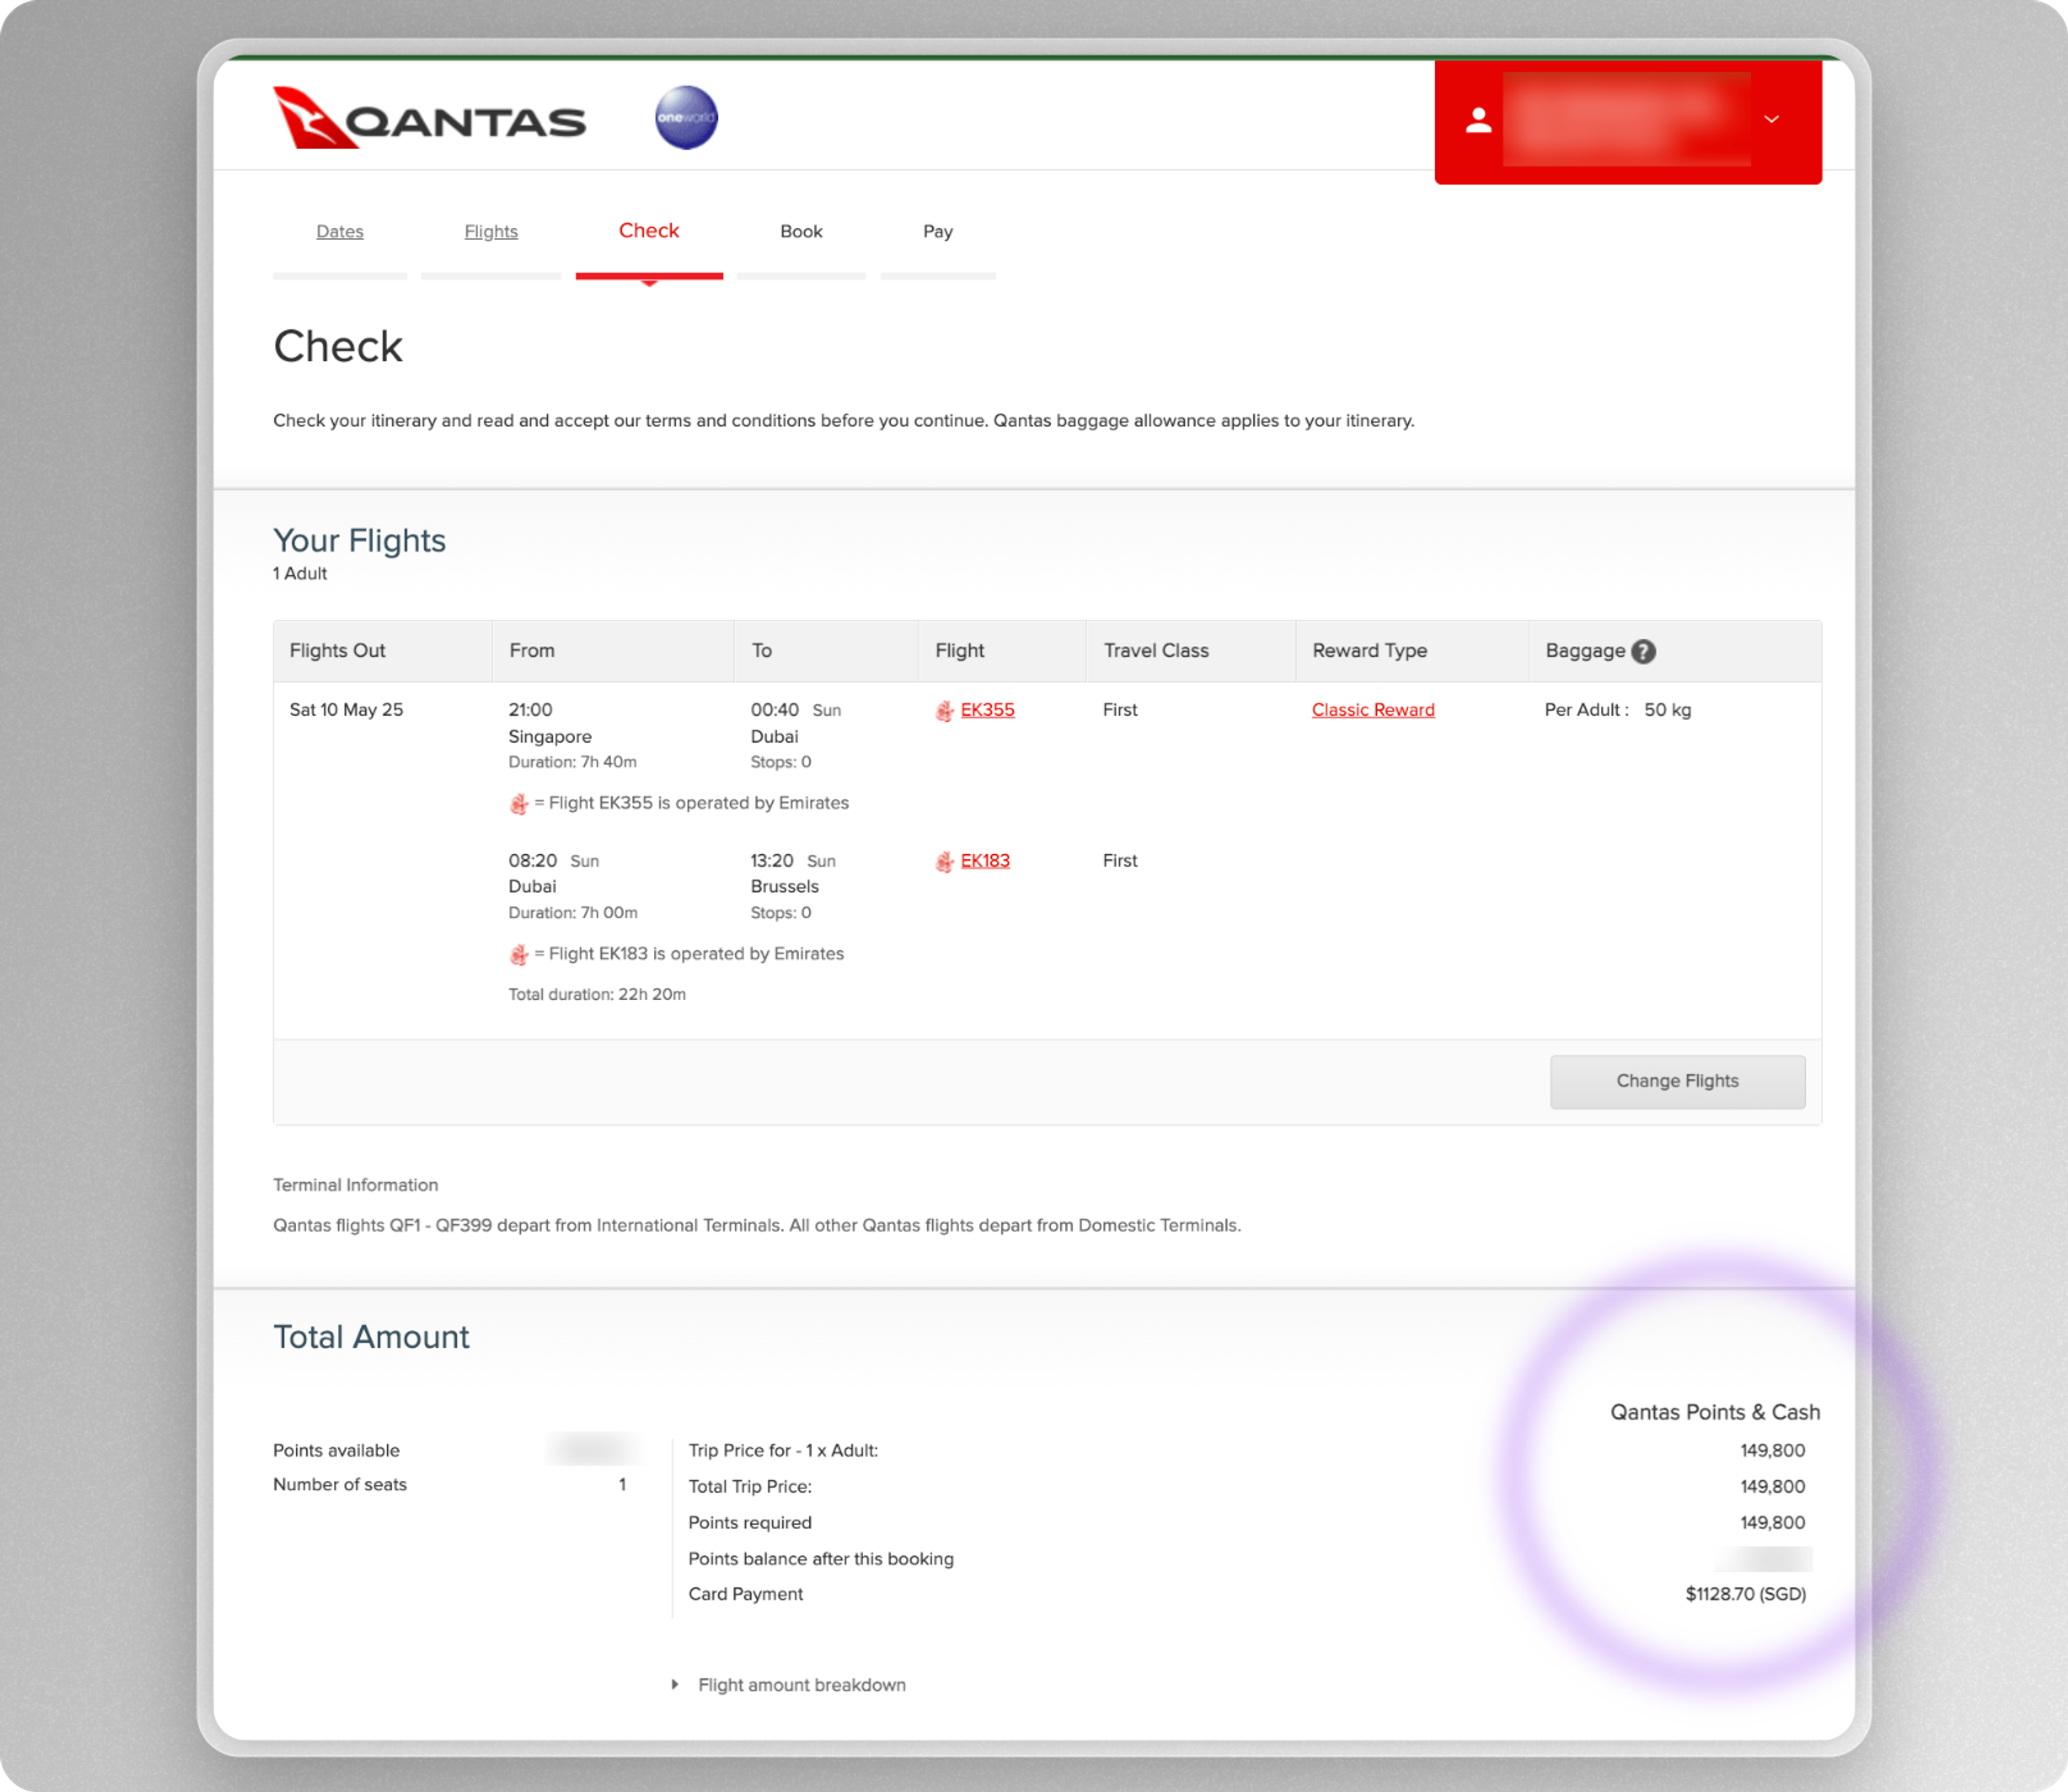Open the Pay step tab

pyautogui.click(x=937, y=232)
